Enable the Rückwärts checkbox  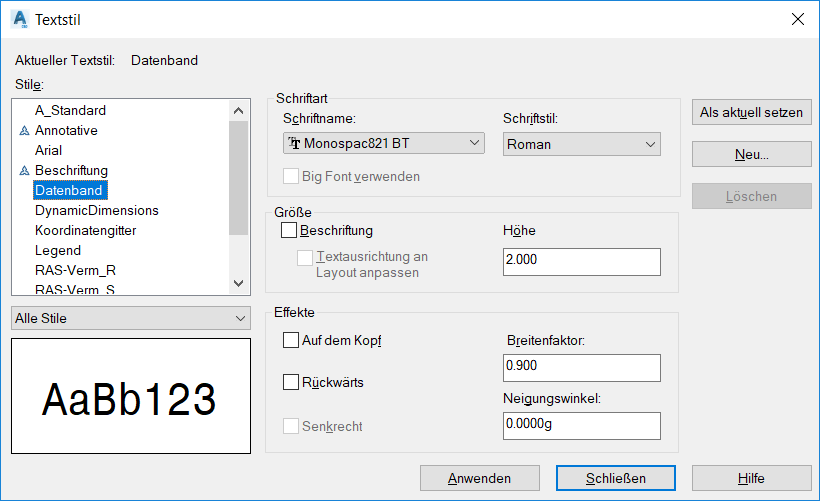coord(292,382)
